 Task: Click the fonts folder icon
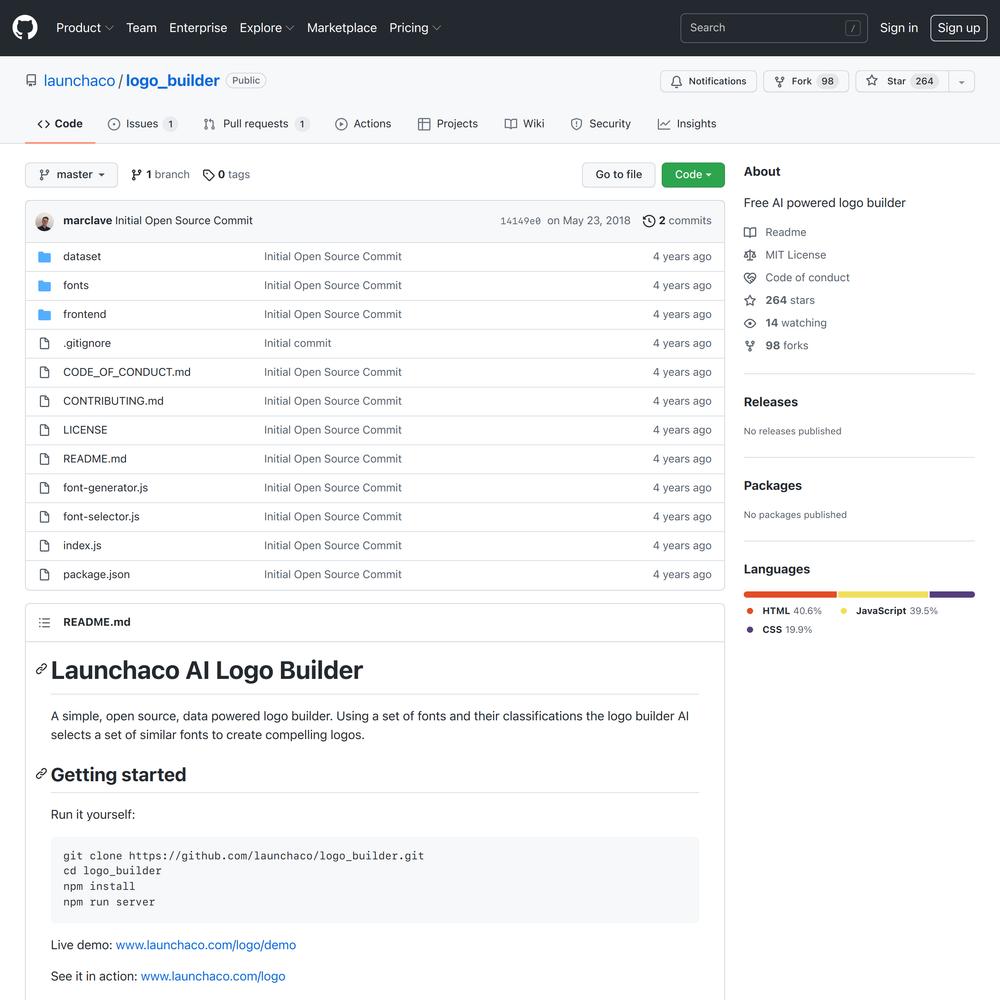[x=44, y=285]
